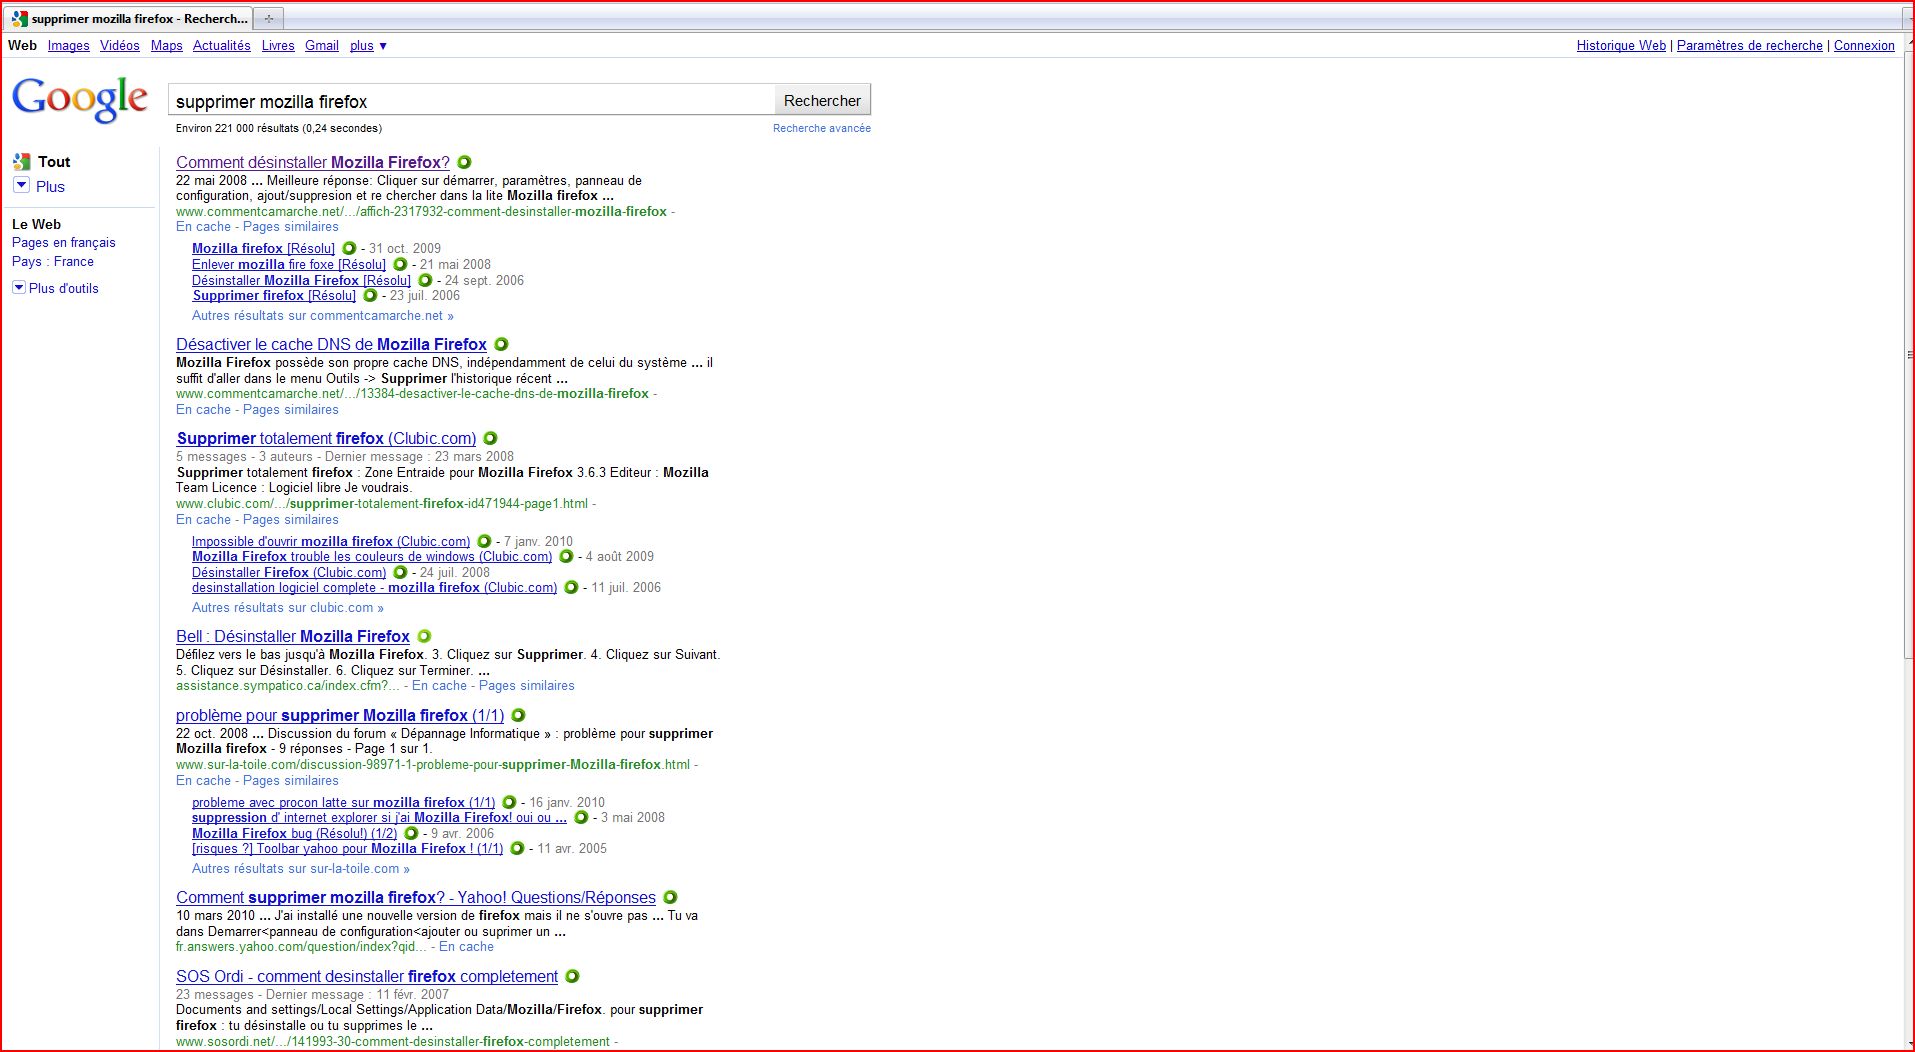Open a new browser tab
Screen dimensions: 1915x1052
[x=268, y=19]
